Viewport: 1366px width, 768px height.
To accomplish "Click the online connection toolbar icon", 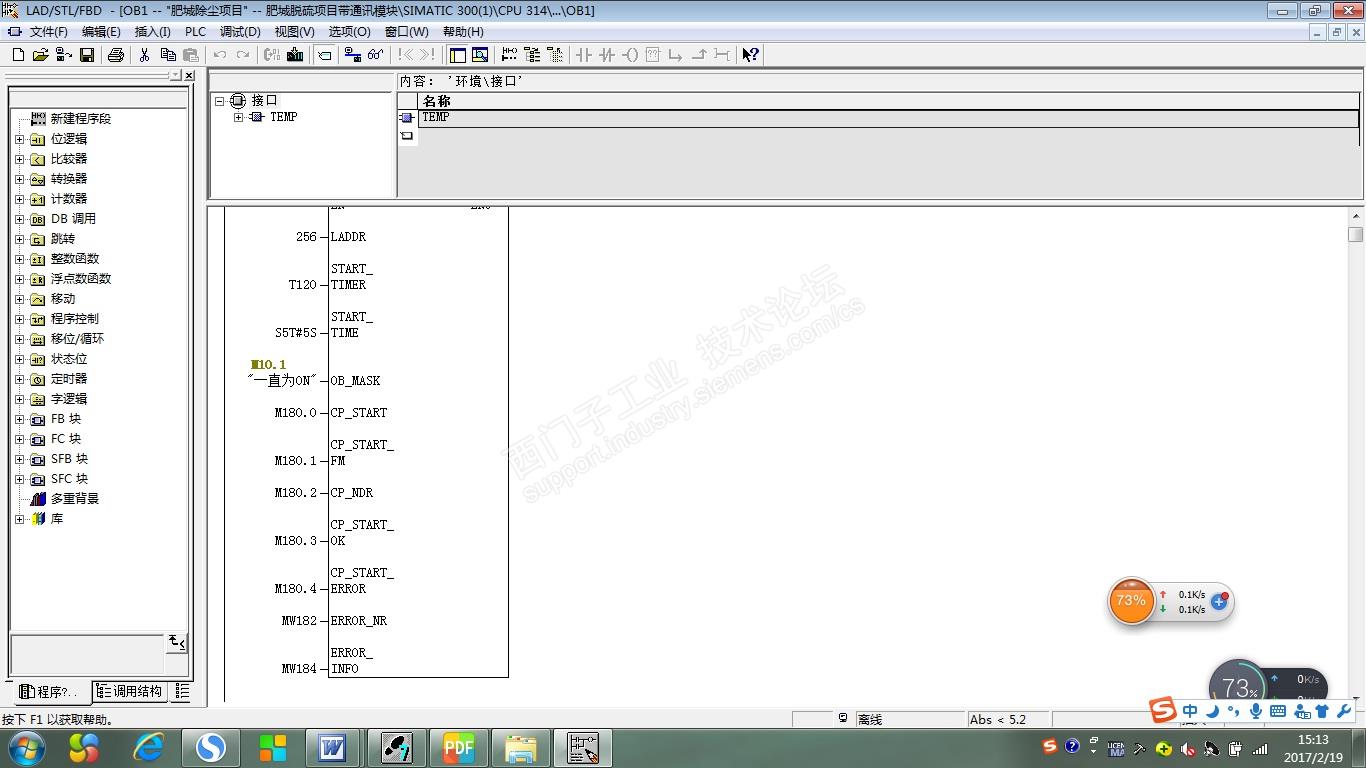I will (x=352, y=55).
